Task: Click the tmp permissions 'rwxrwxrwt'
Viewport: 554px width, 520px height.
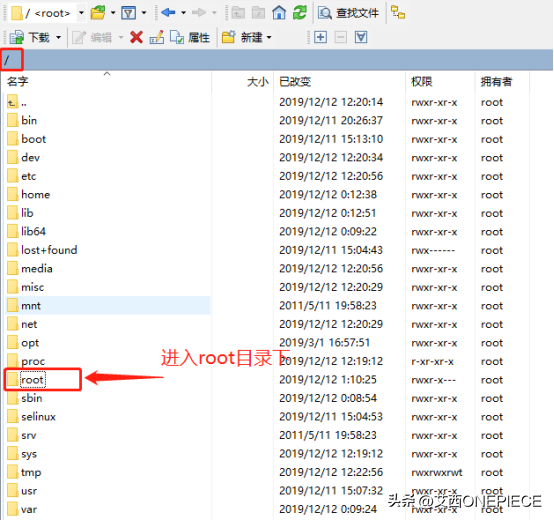Action: [437, 472]
